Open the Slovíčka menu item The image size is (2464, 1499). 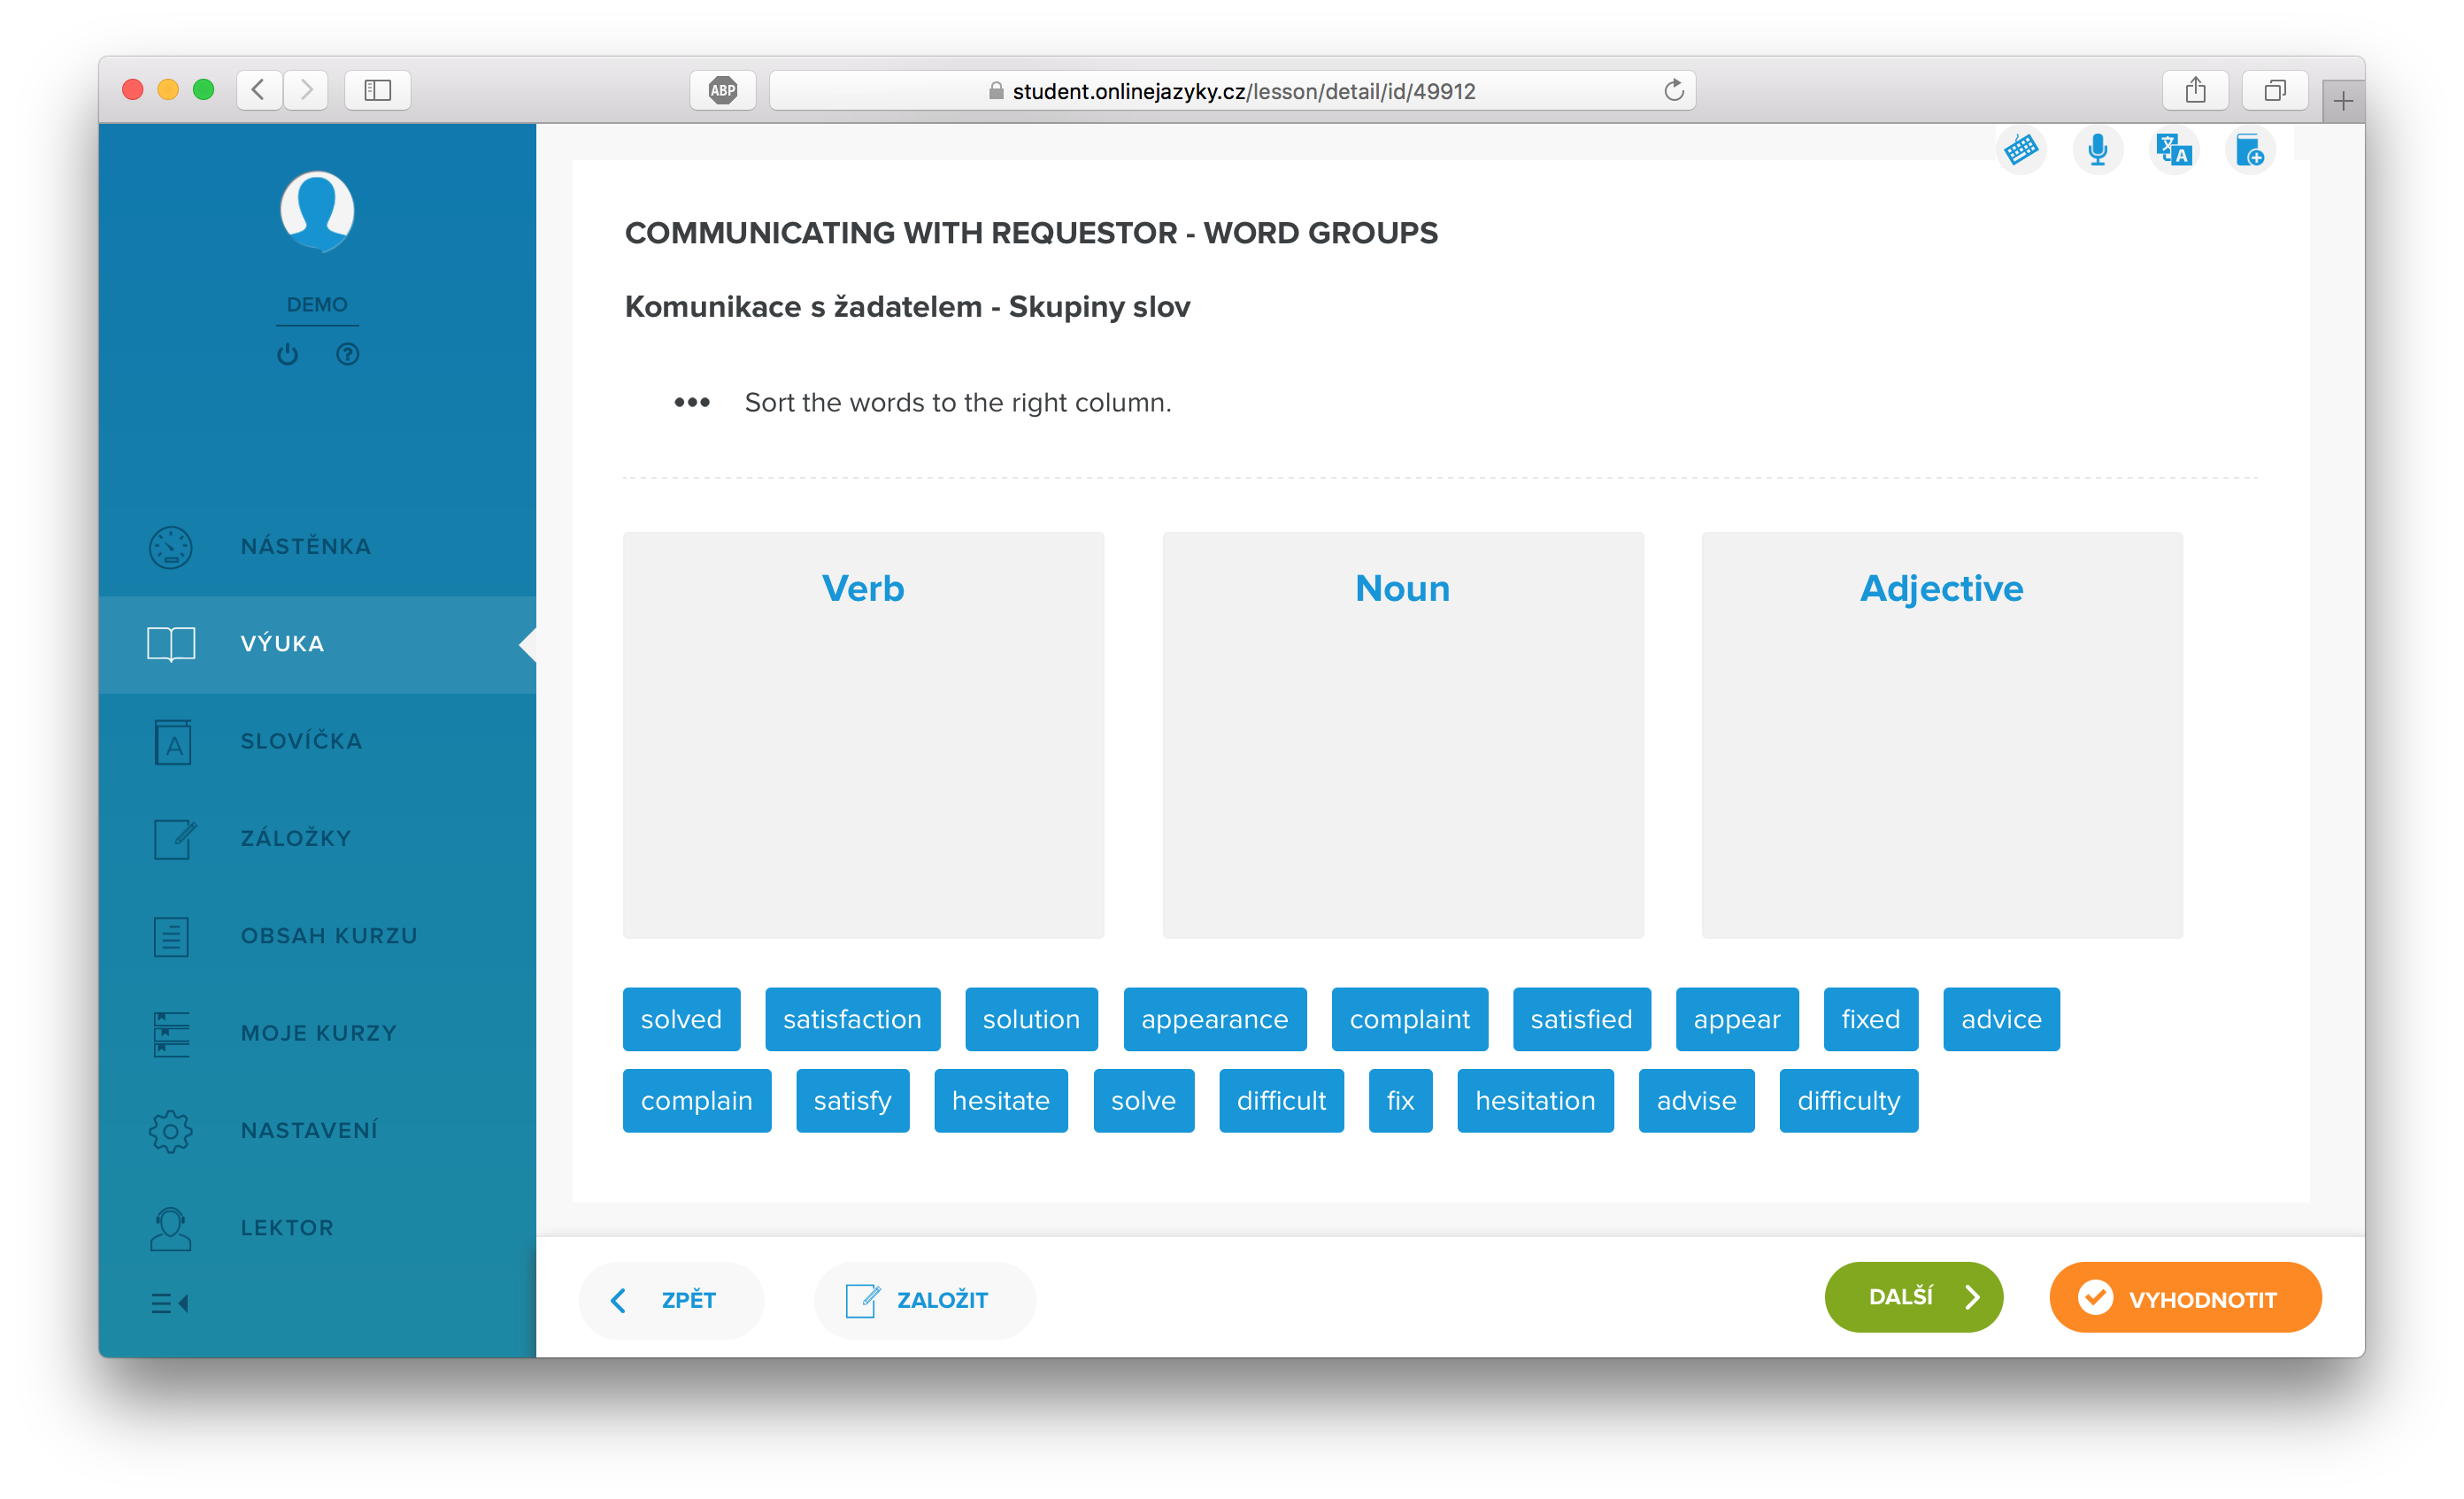[300, 741]
